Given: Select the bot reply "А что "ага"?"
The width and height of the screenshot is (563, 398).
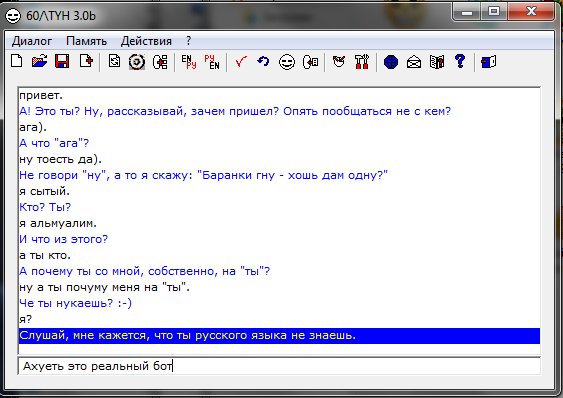Looking at the screenshot, I should 279,143.
